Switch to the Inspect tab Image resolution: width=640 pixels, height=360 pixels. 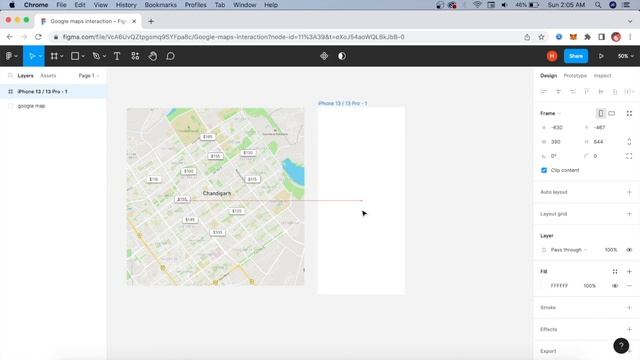pyautogui.click(x=602, y=76)
